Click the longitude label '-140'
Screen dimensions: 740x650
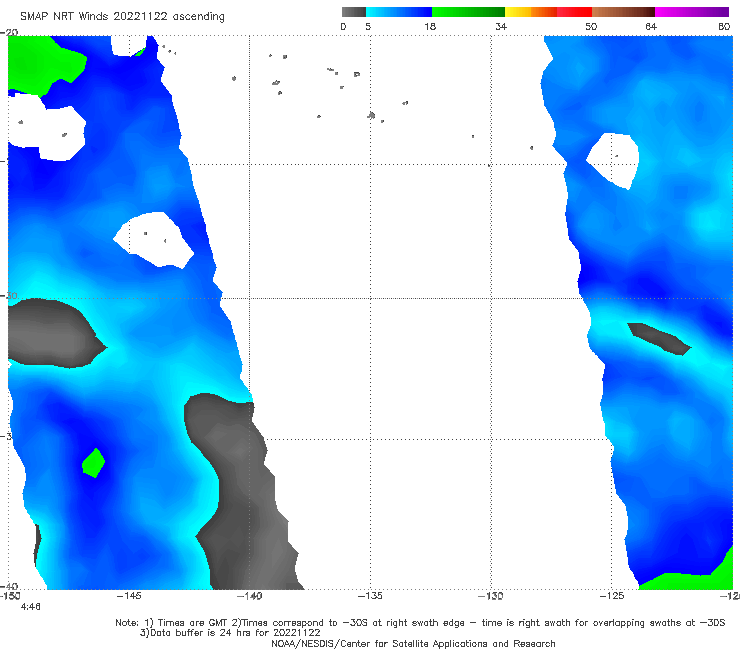249,596
